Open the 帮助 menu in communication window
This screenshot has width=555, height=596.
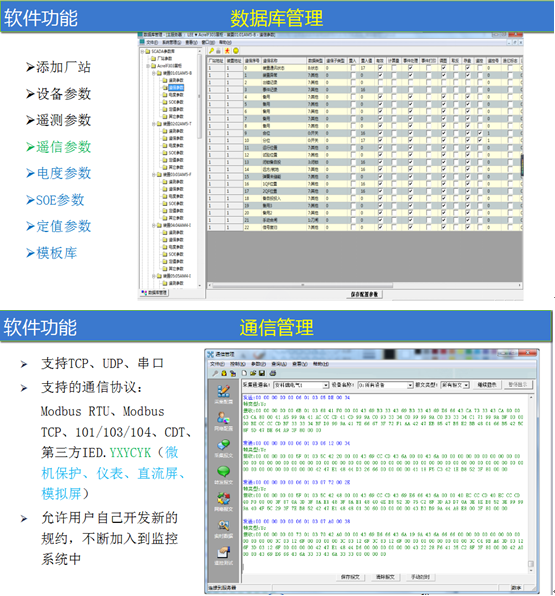[321, 364]
